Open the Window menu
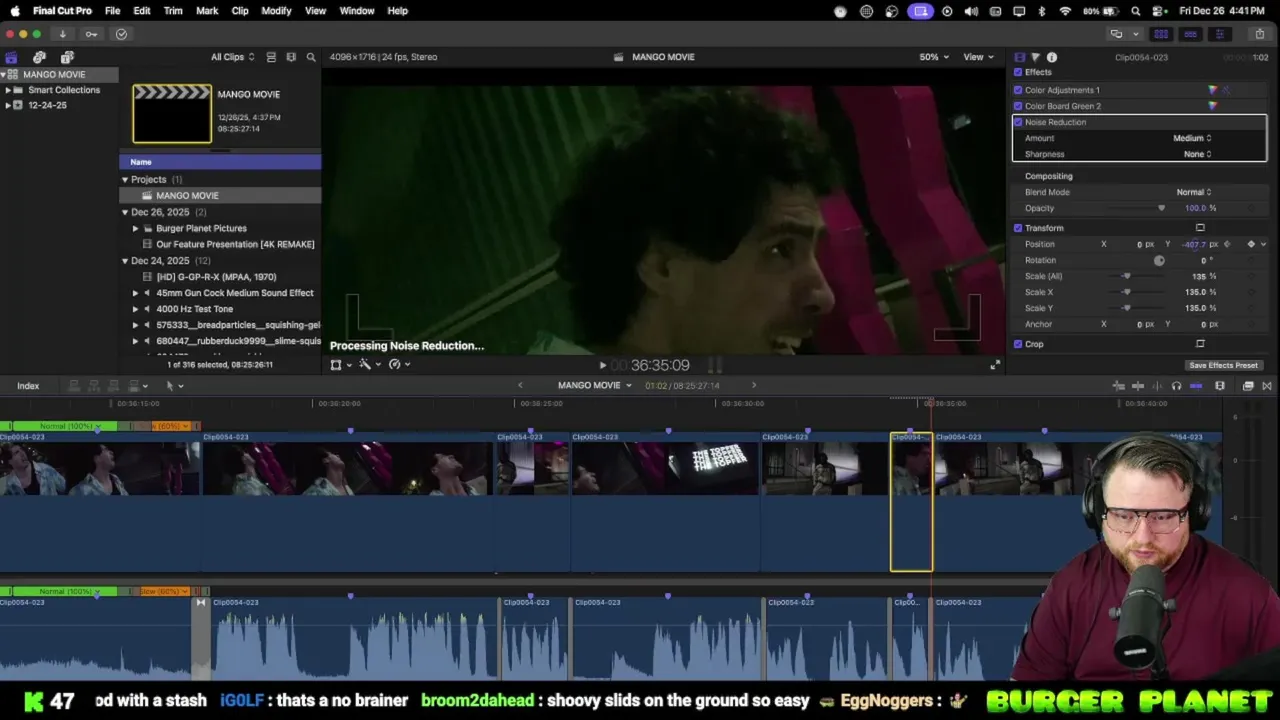This screenshot has height=720, width=1280. [357, 11]
